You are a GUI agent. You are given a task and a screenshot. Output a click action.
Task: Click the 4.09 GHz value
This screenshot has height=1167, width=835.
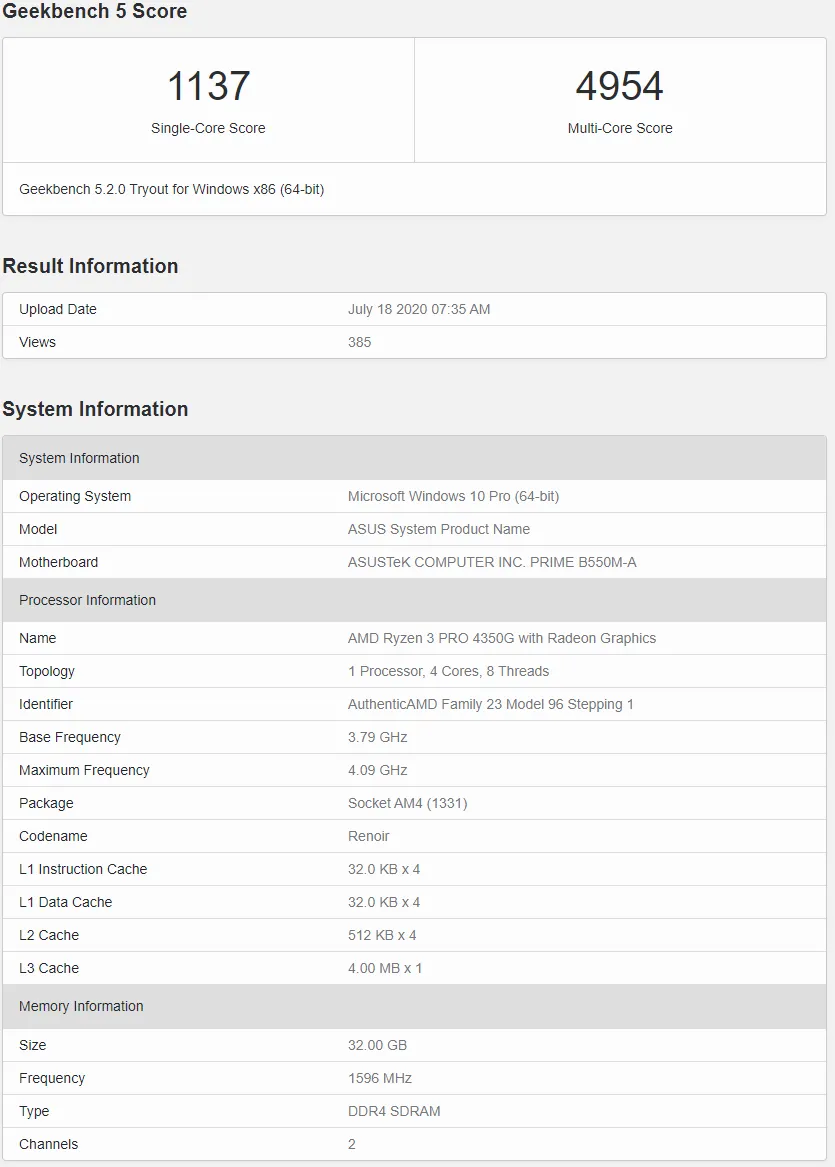[377, 770]
